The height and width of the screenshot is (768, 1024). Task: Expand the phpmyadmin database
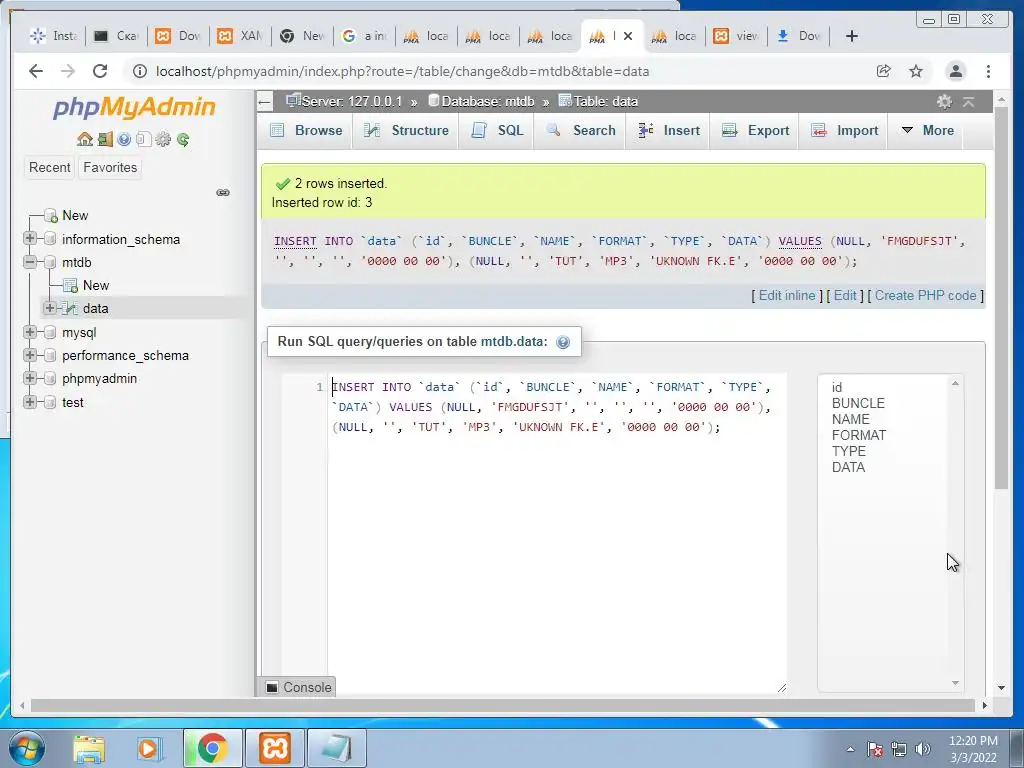click(29, 378)
